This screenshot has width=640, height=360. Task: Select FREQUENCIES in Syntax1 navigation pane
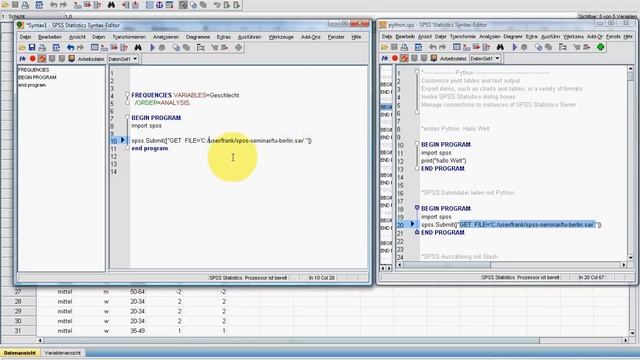click(x=33, y=70)
